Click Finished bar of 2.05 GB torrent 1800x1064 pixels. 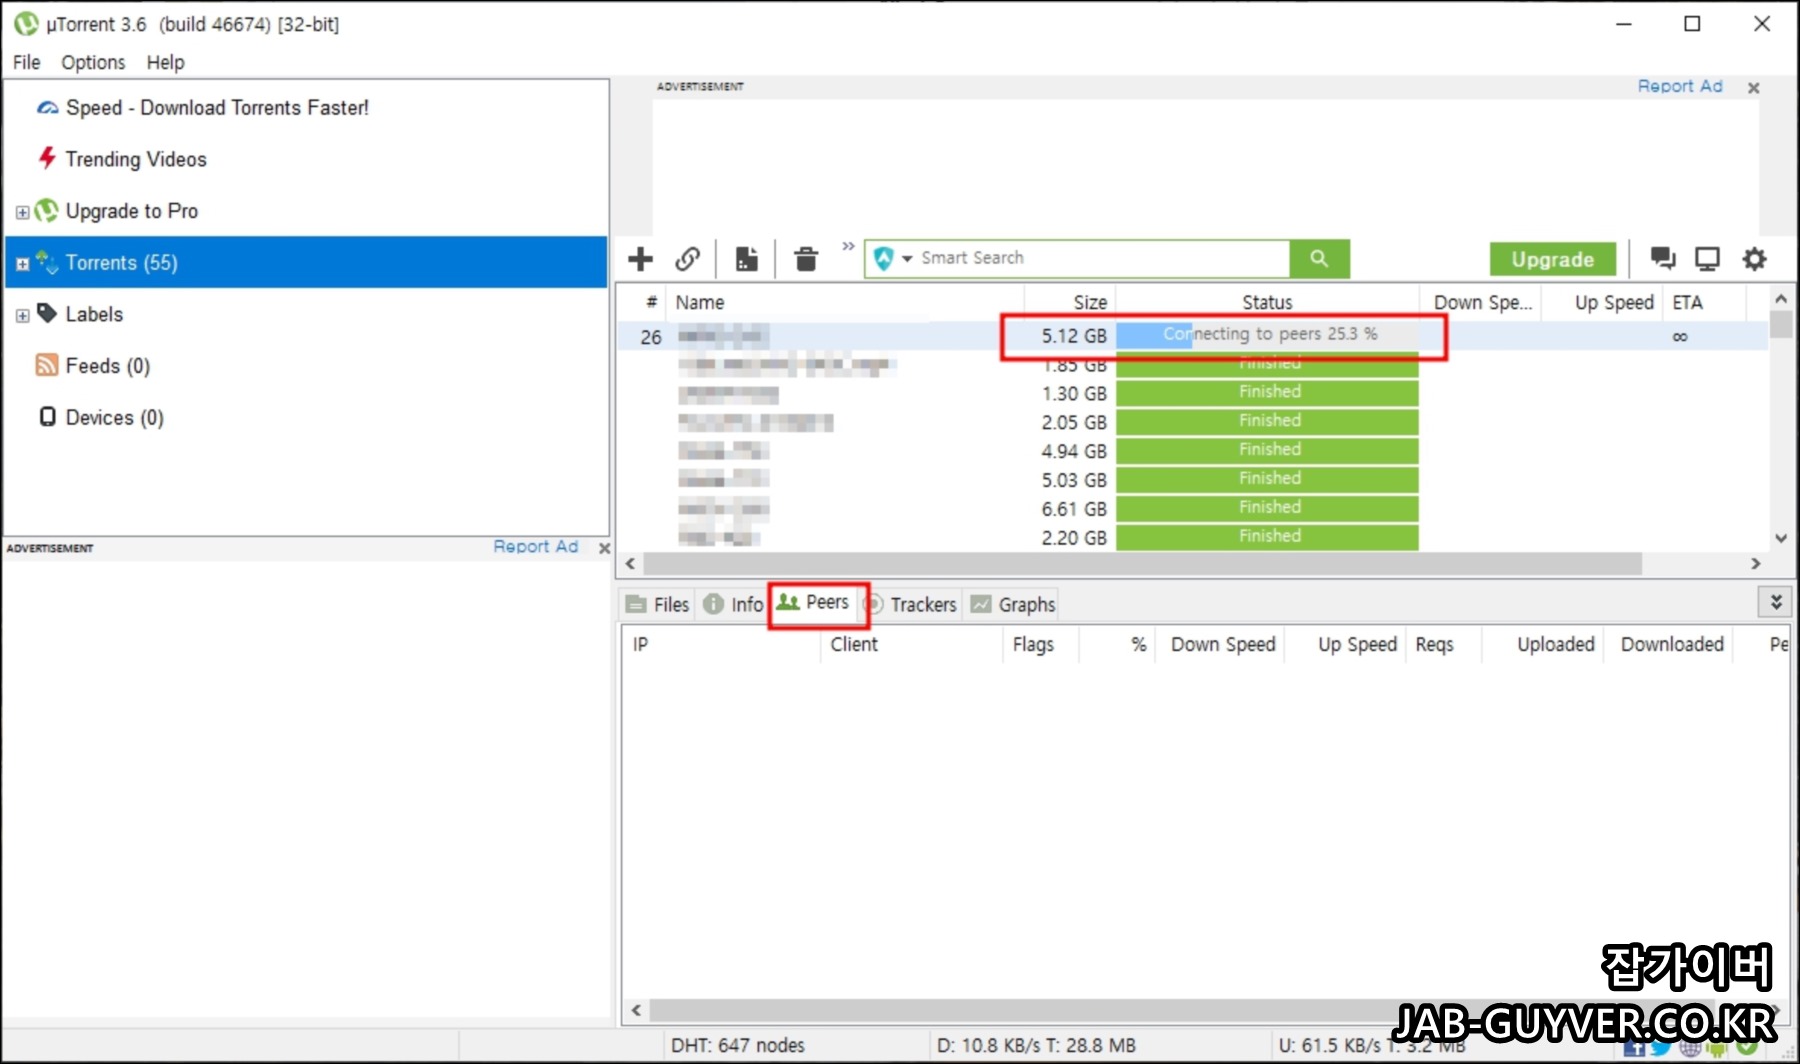[x=1267, y=422]
